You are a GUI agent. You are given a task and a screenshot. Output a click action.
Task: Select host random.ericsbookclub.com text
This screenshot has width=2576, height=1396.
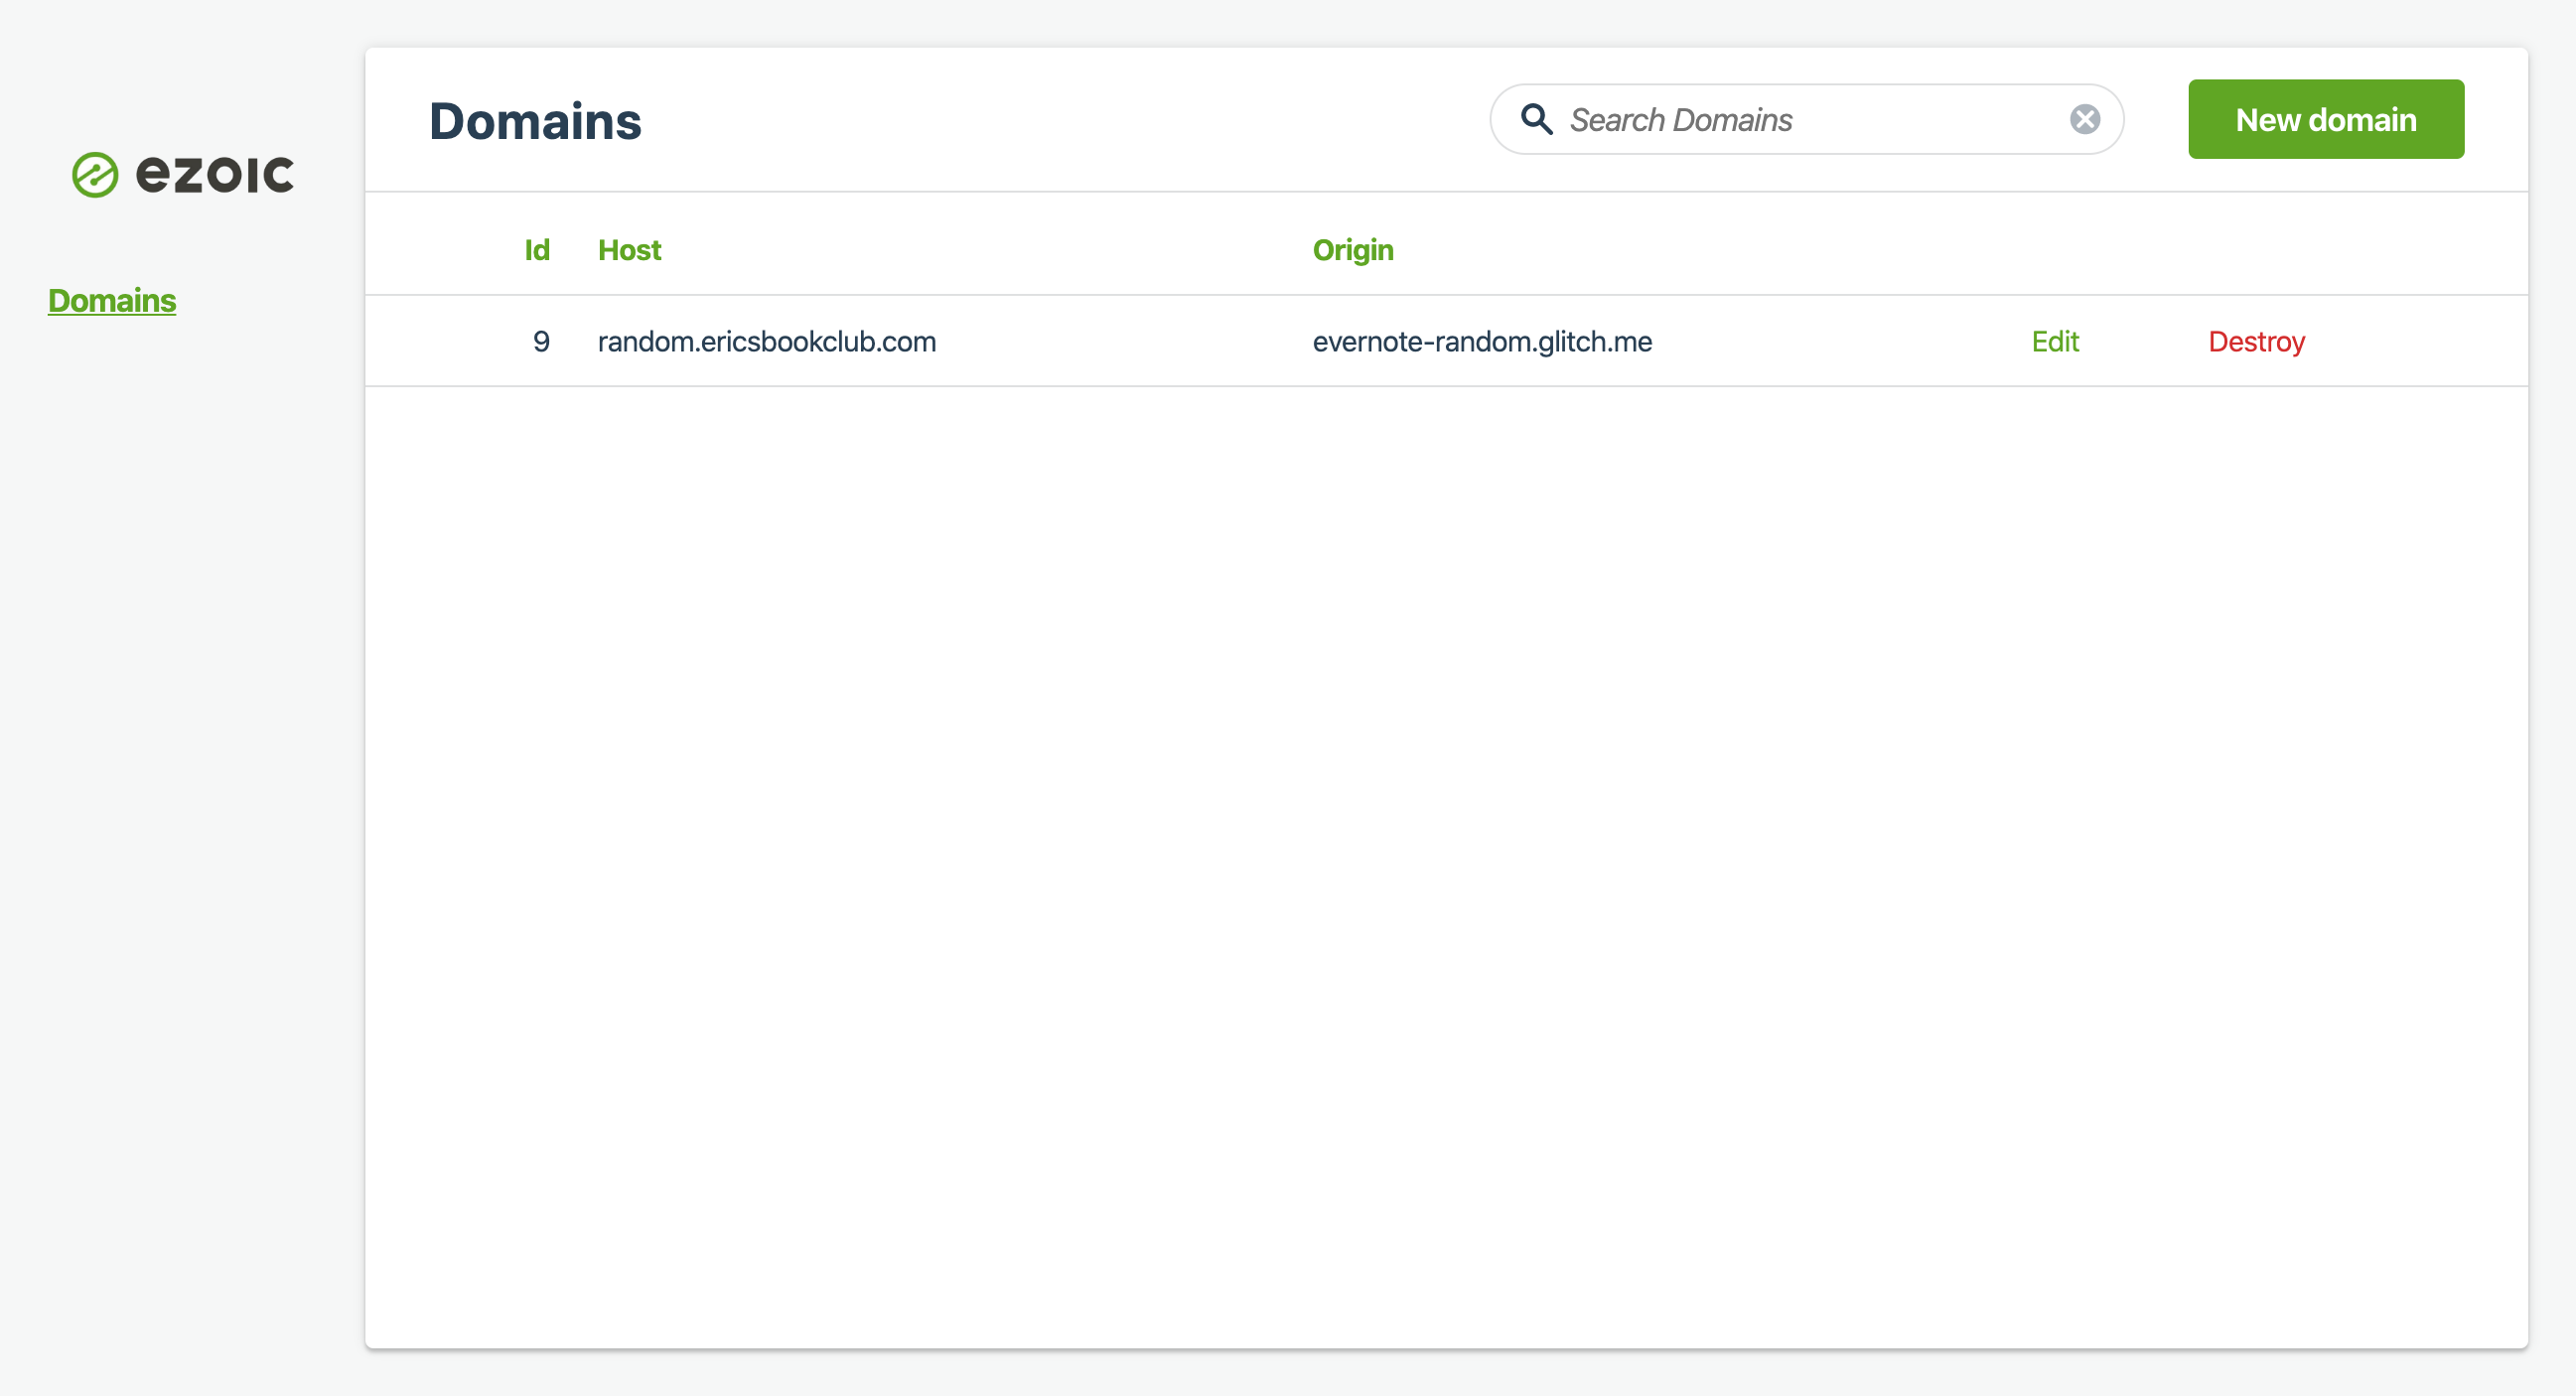[x=766, y=342]
